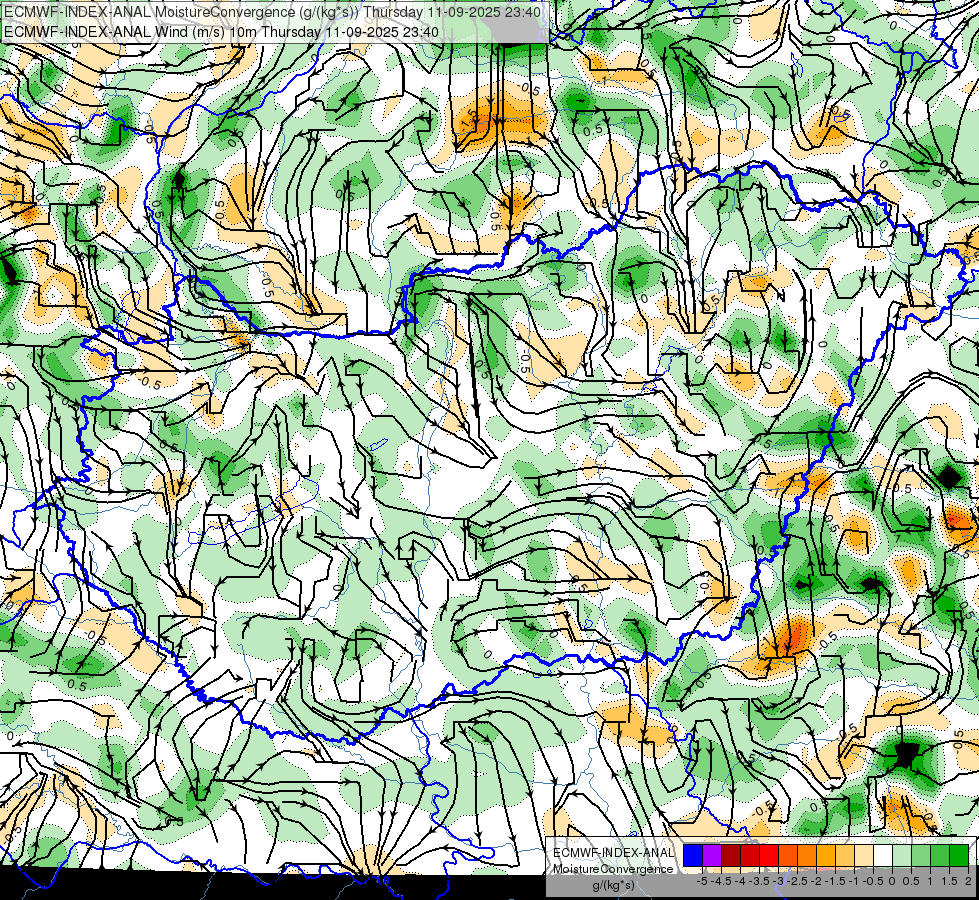The height and width of the screenshot is (900, 979).
Task: Click the legend unit g/(kg*s)
Action: coord(613,885)
